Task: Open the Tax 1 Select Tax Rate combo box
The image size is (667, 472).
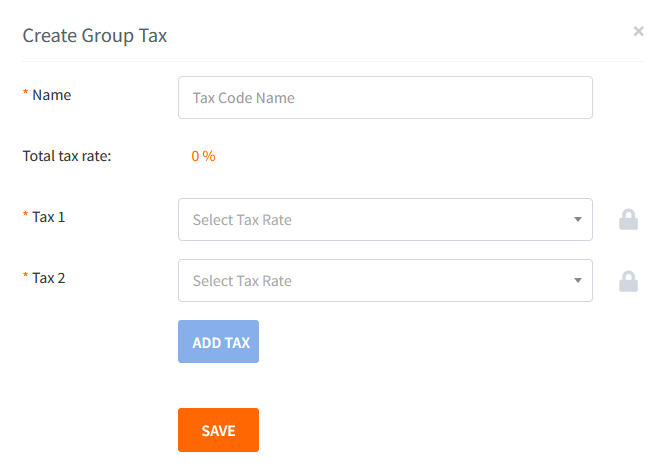Action: click(385, 220)
